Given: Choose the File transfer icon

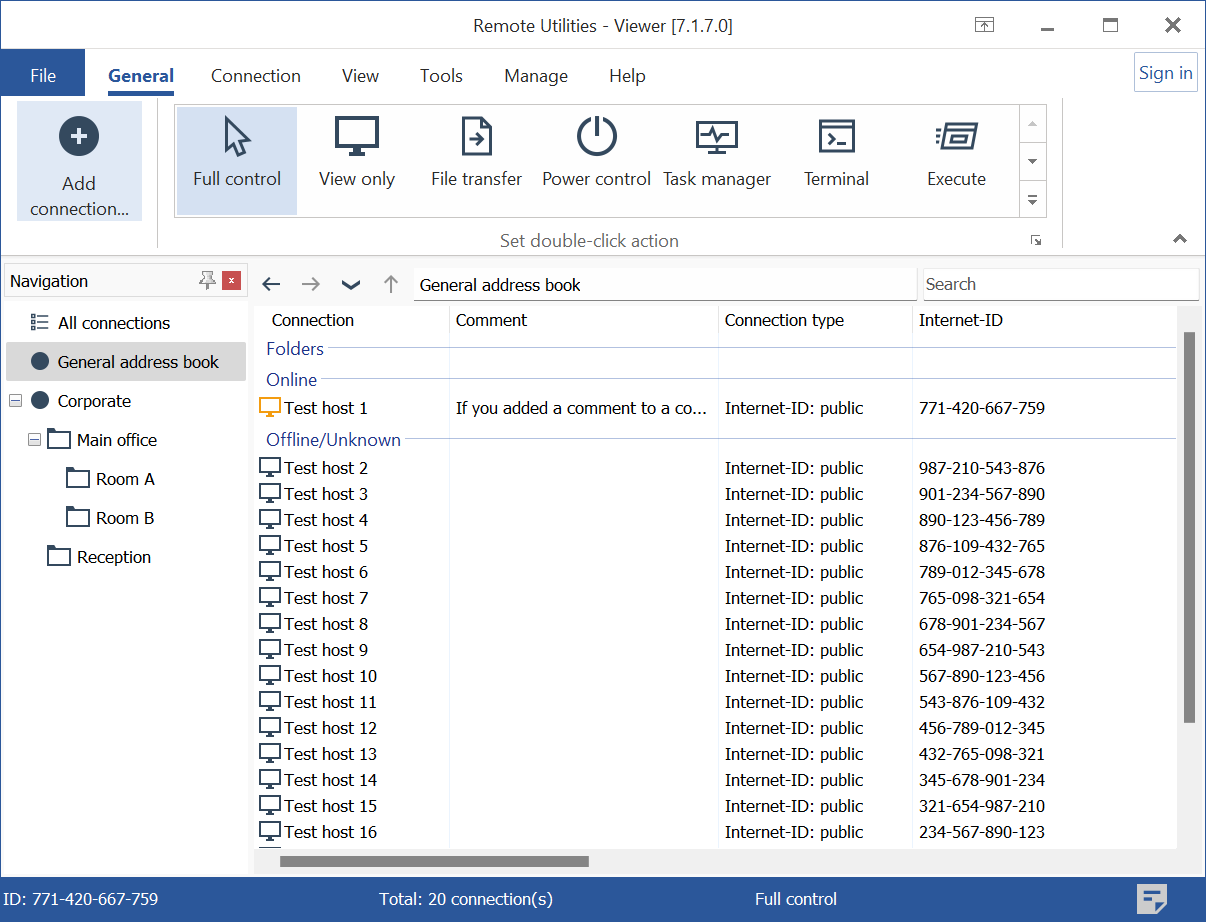Looking at the screenshot, I should pyautogui.click(x=476, y=138).
